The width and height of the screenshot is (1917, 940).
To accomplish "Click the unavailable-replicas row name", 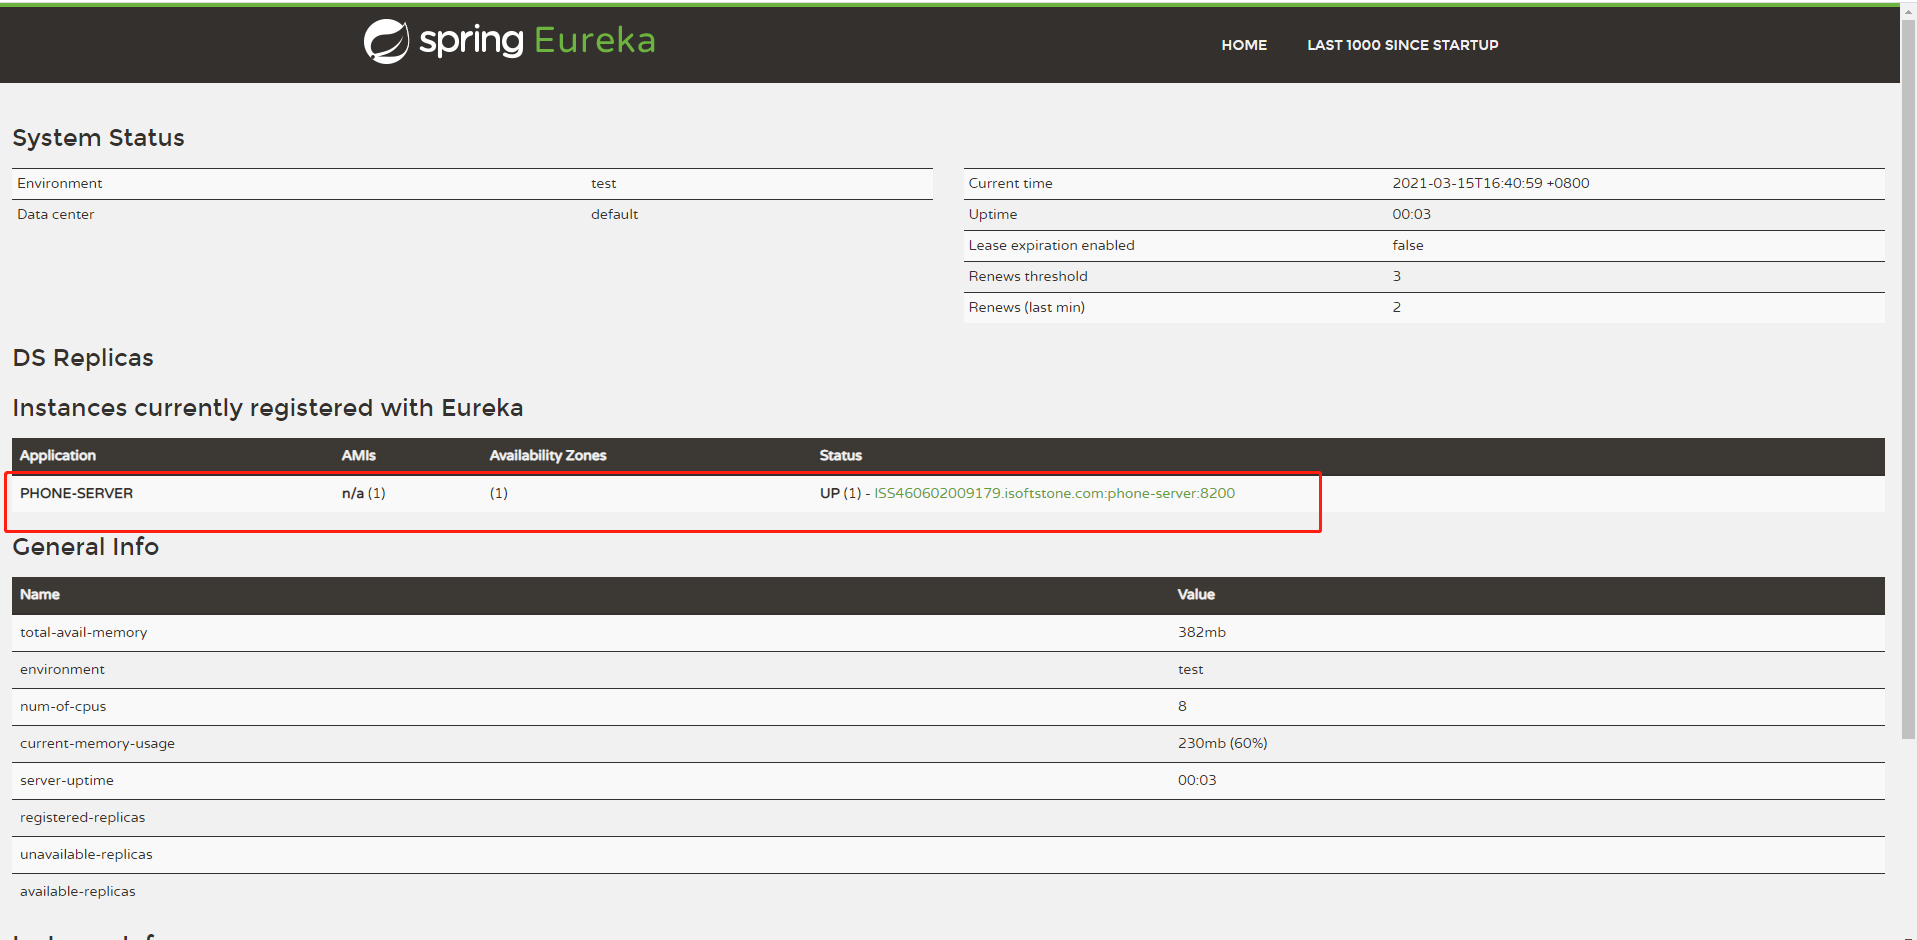I will (x=86, y=854).
